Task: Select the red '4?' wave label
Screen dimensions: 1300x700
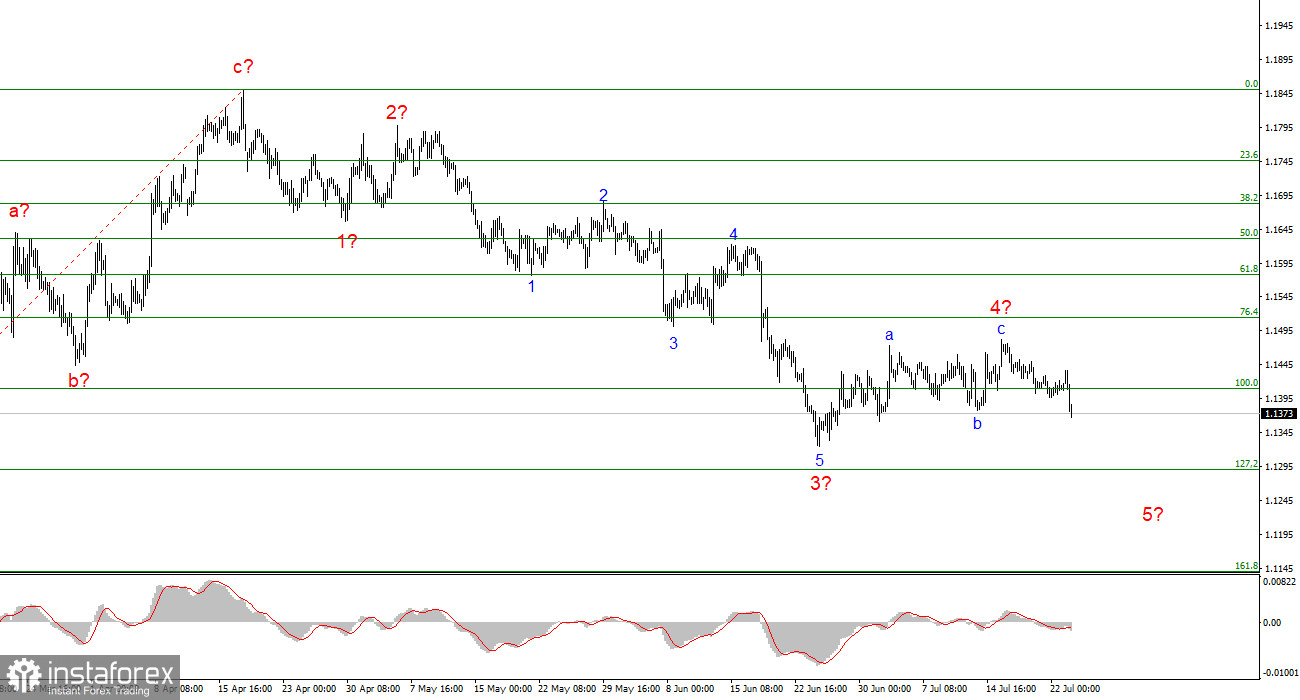Action: (1002, 307)
